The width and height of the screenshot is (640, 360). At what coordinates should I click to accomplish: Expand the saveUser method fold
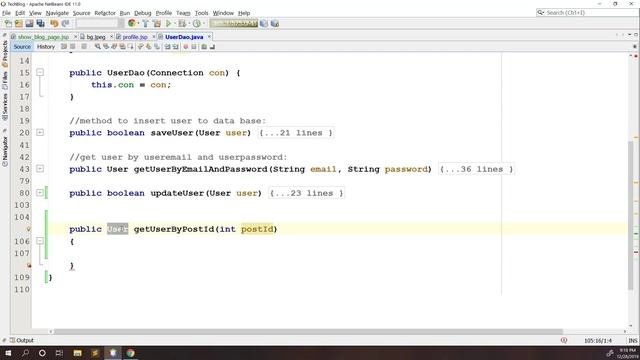[40, 132]
